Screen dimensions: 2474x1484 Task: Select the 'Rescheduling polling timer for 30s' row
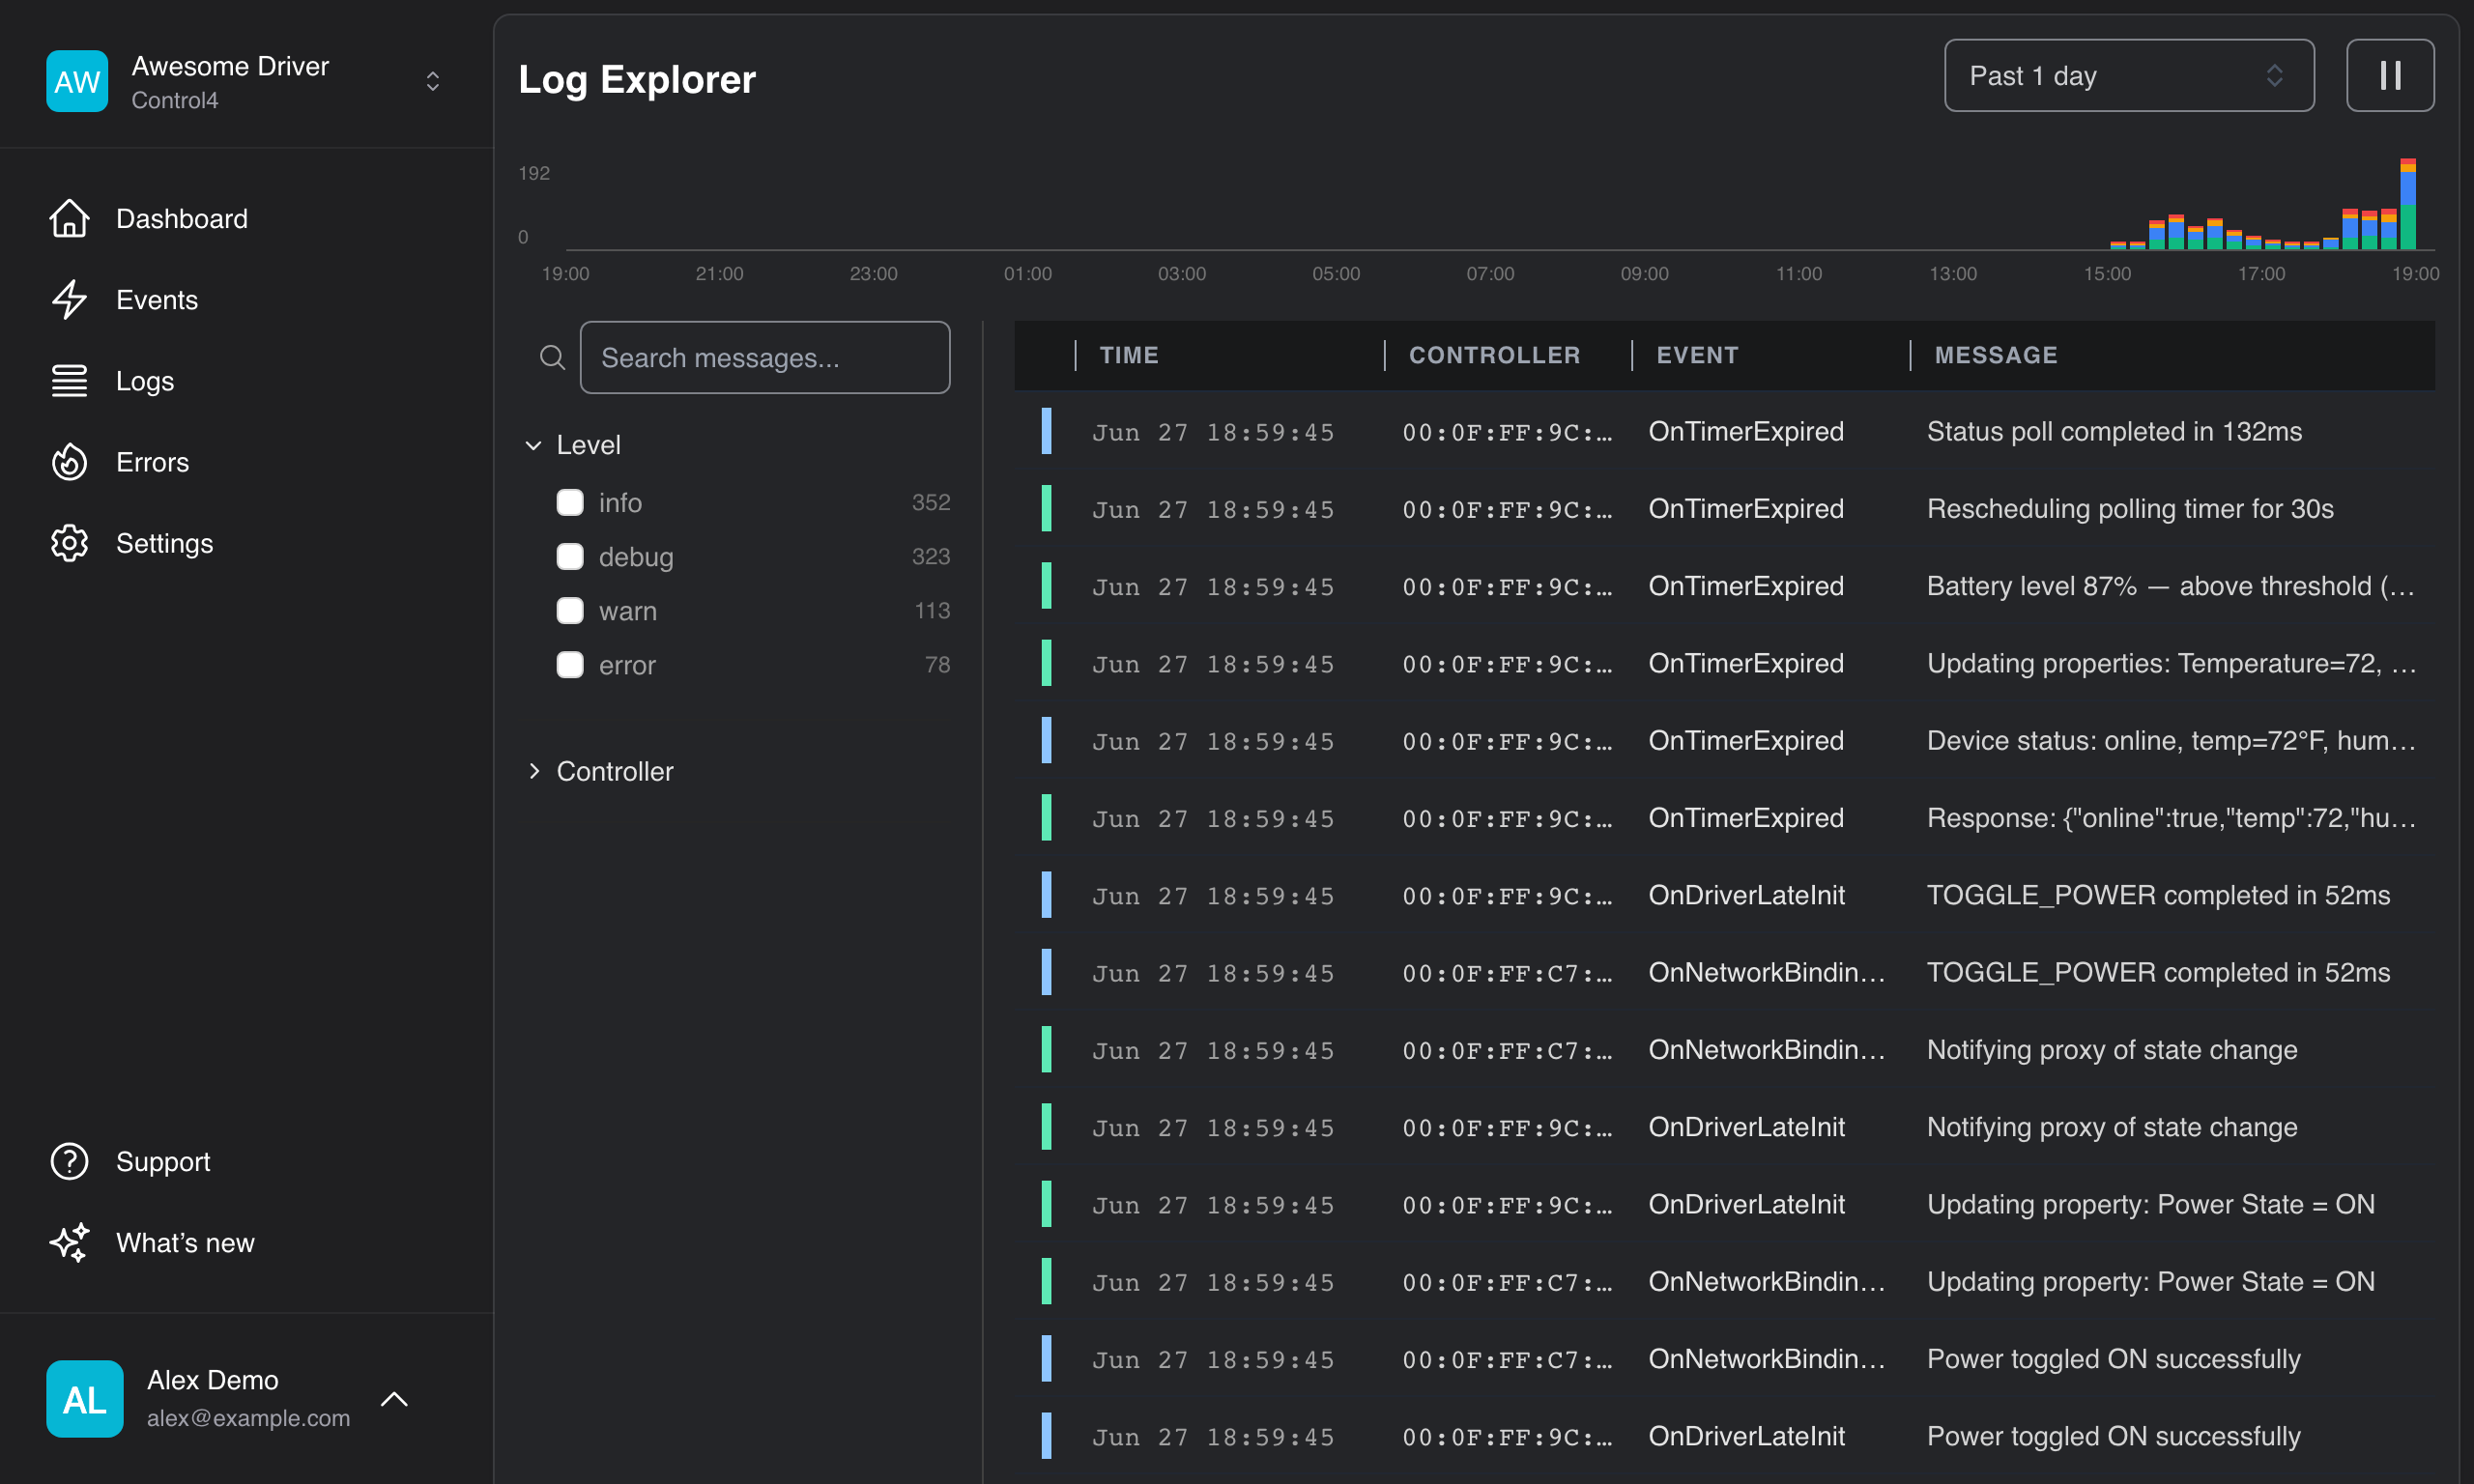(1724, 509)
